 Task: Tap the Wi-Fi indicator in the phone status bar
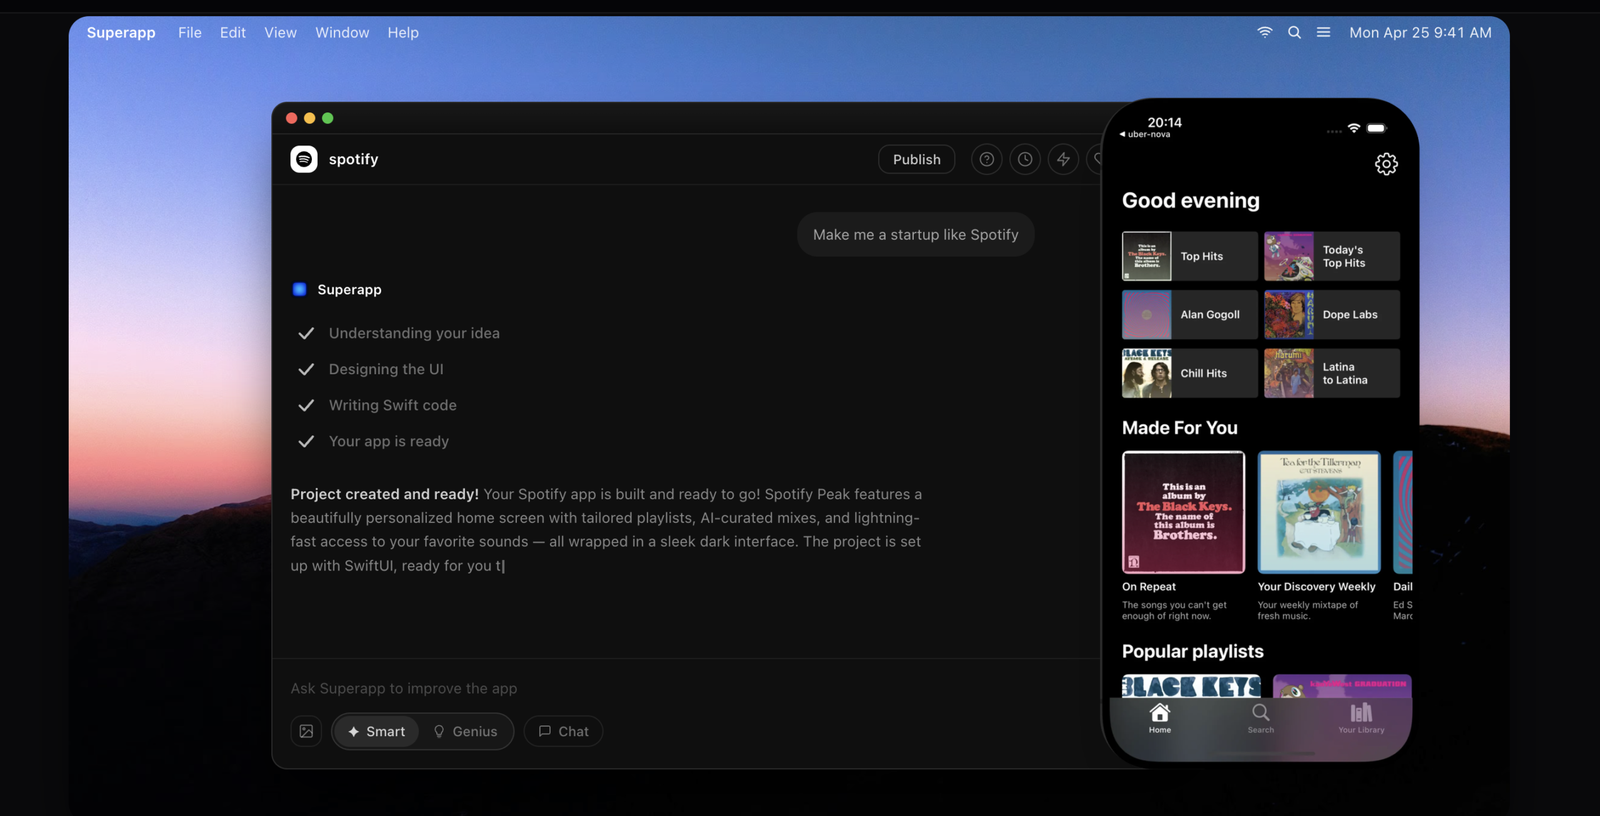(1354, 128)
